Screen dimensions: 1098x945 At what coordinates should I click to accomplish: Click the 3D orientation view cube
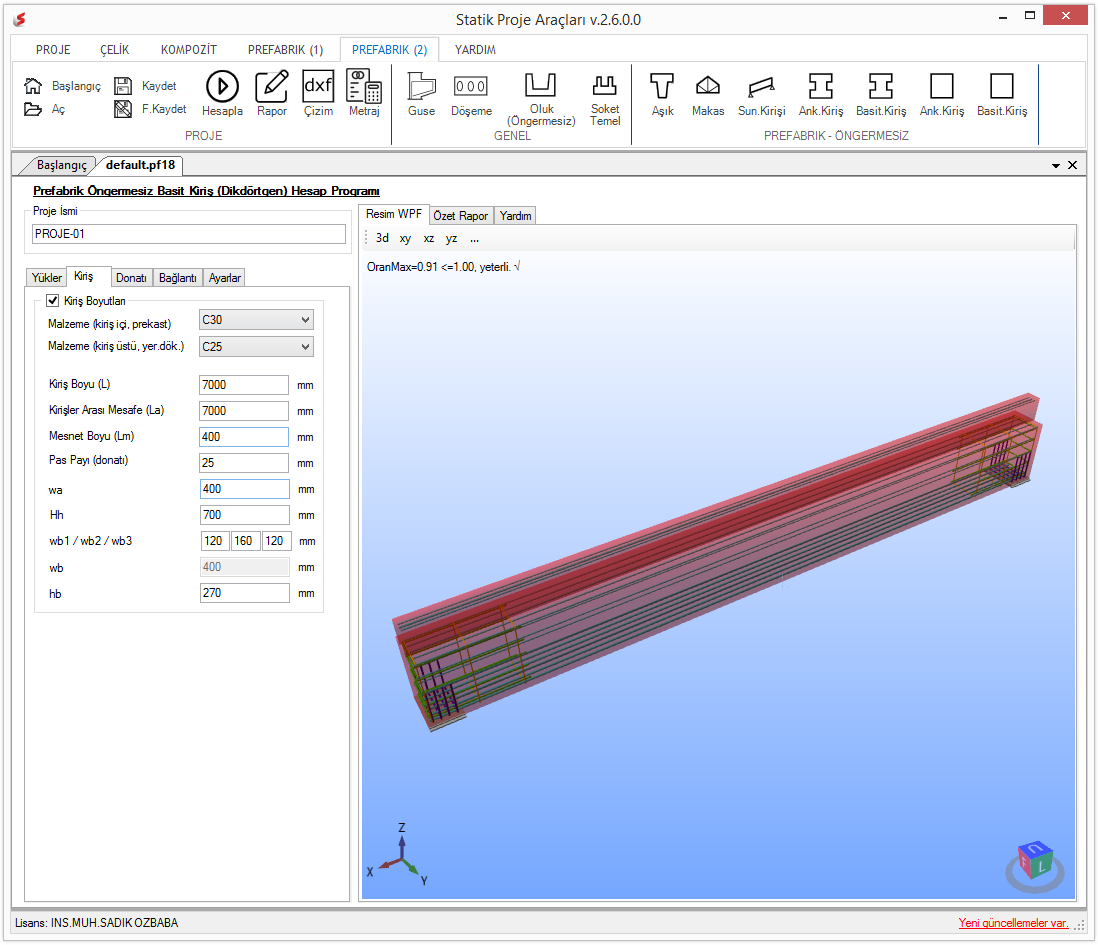(1035, 866)
